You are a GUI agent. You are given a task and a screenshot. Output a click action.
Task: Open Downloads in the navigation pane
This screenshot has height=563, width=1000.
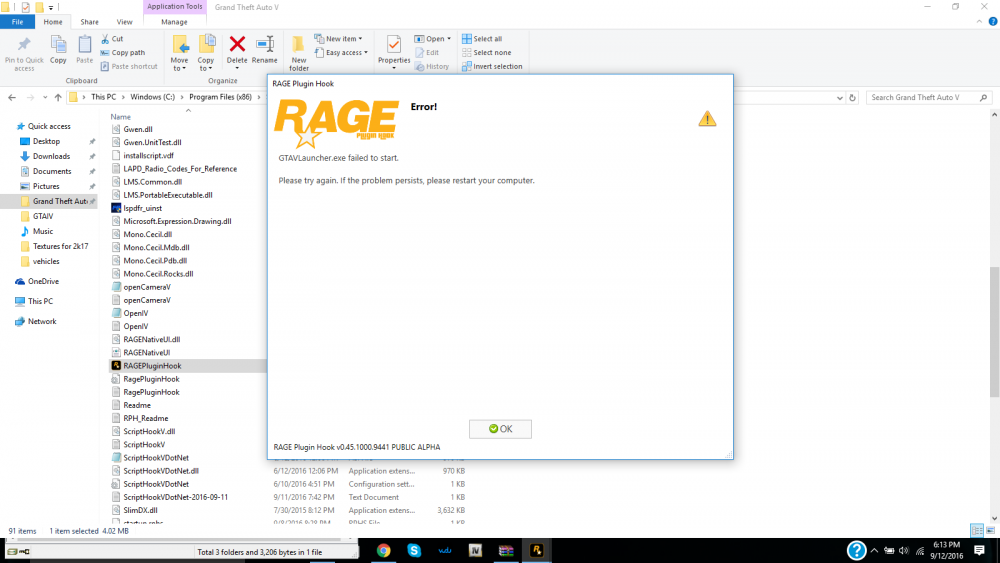click(x=52, y=156)
